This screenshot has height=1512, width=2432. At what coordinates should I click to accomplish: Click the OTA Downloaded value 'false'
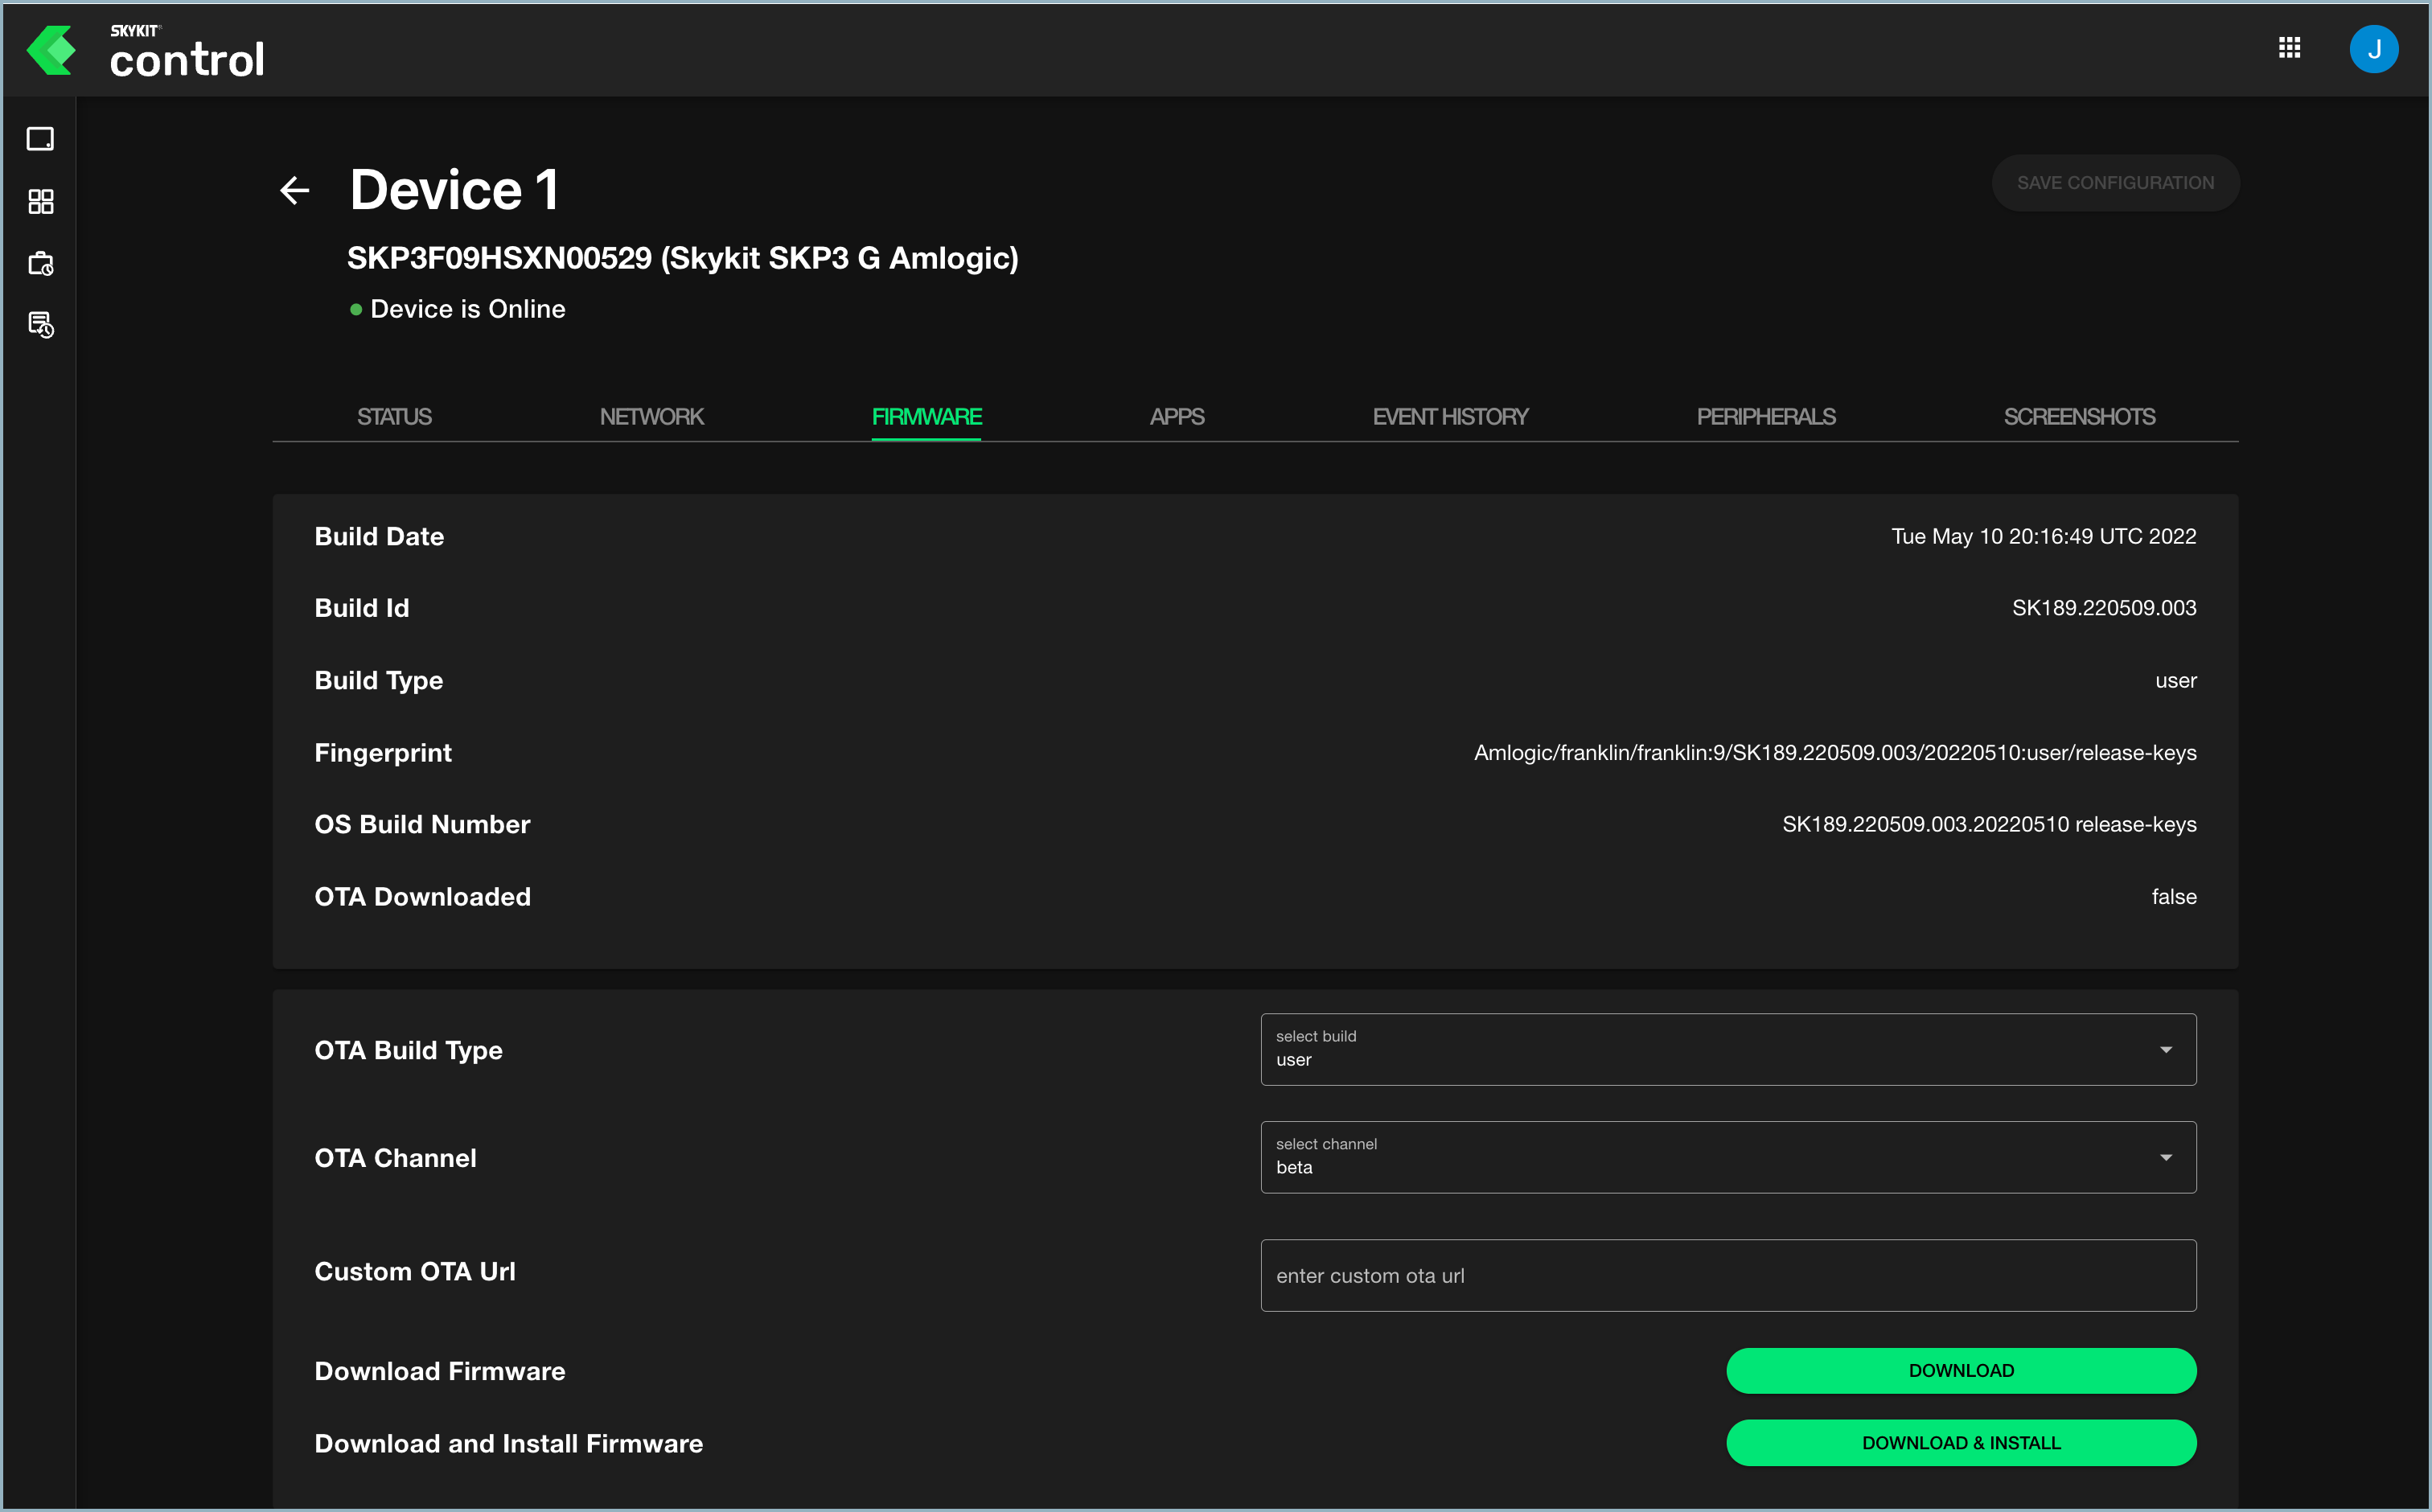[x=2174, y=896]
